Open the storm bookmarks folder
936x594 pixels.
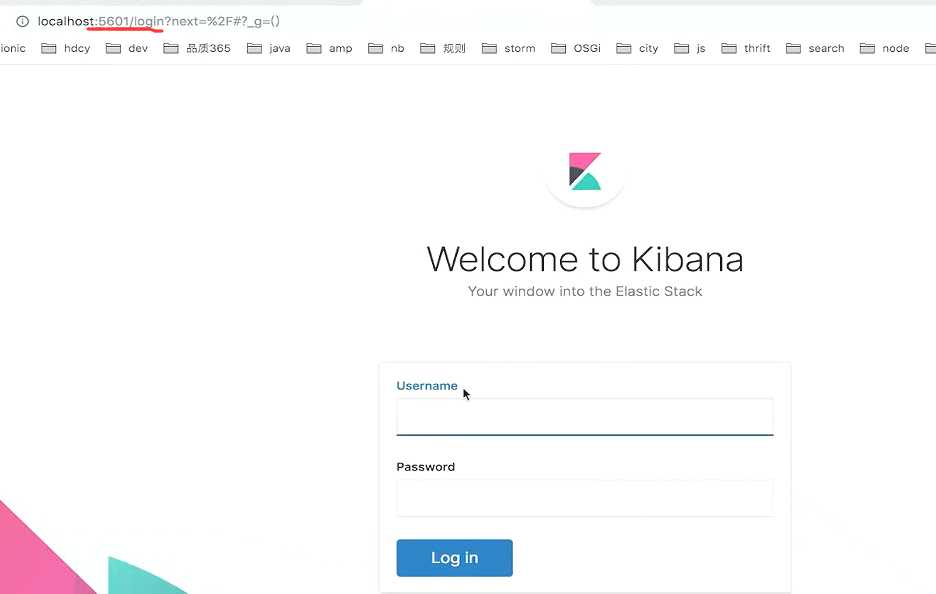[509, 48]
